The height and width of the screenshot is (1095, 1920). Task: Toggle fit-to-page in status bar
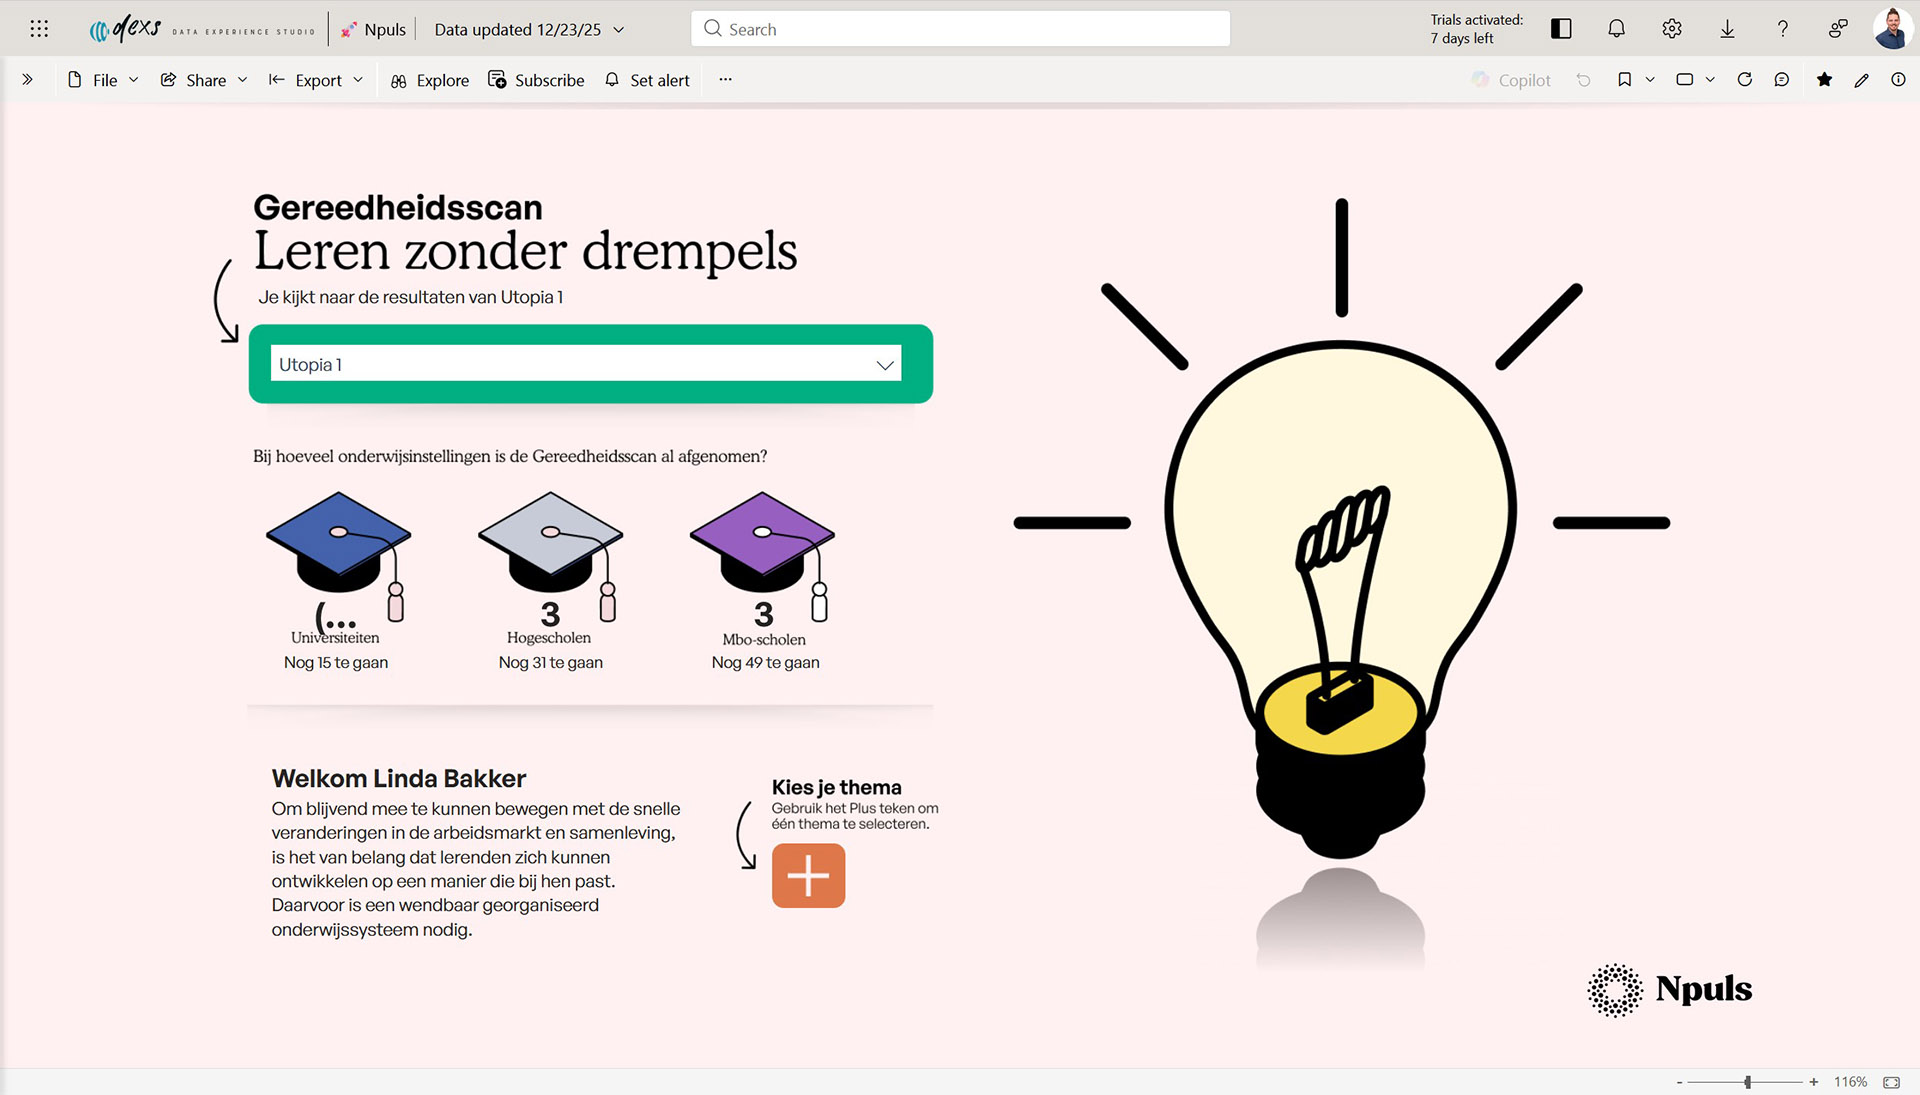tap(1892, 1082)
